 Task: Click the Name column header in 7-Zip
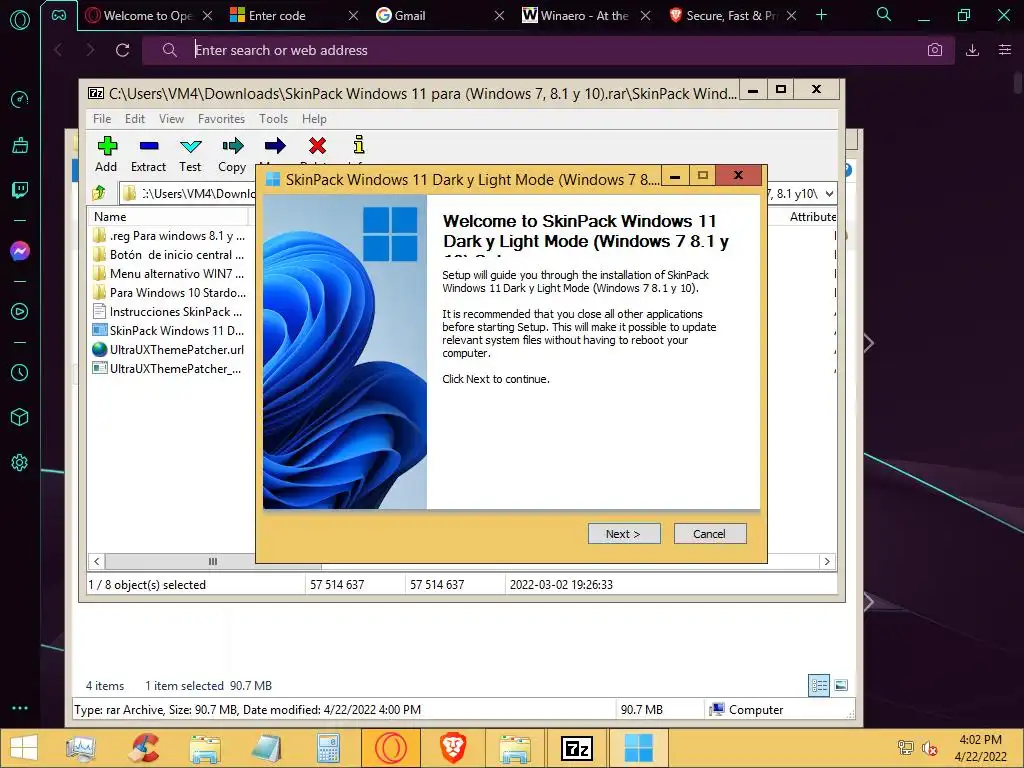pos(168,217)
